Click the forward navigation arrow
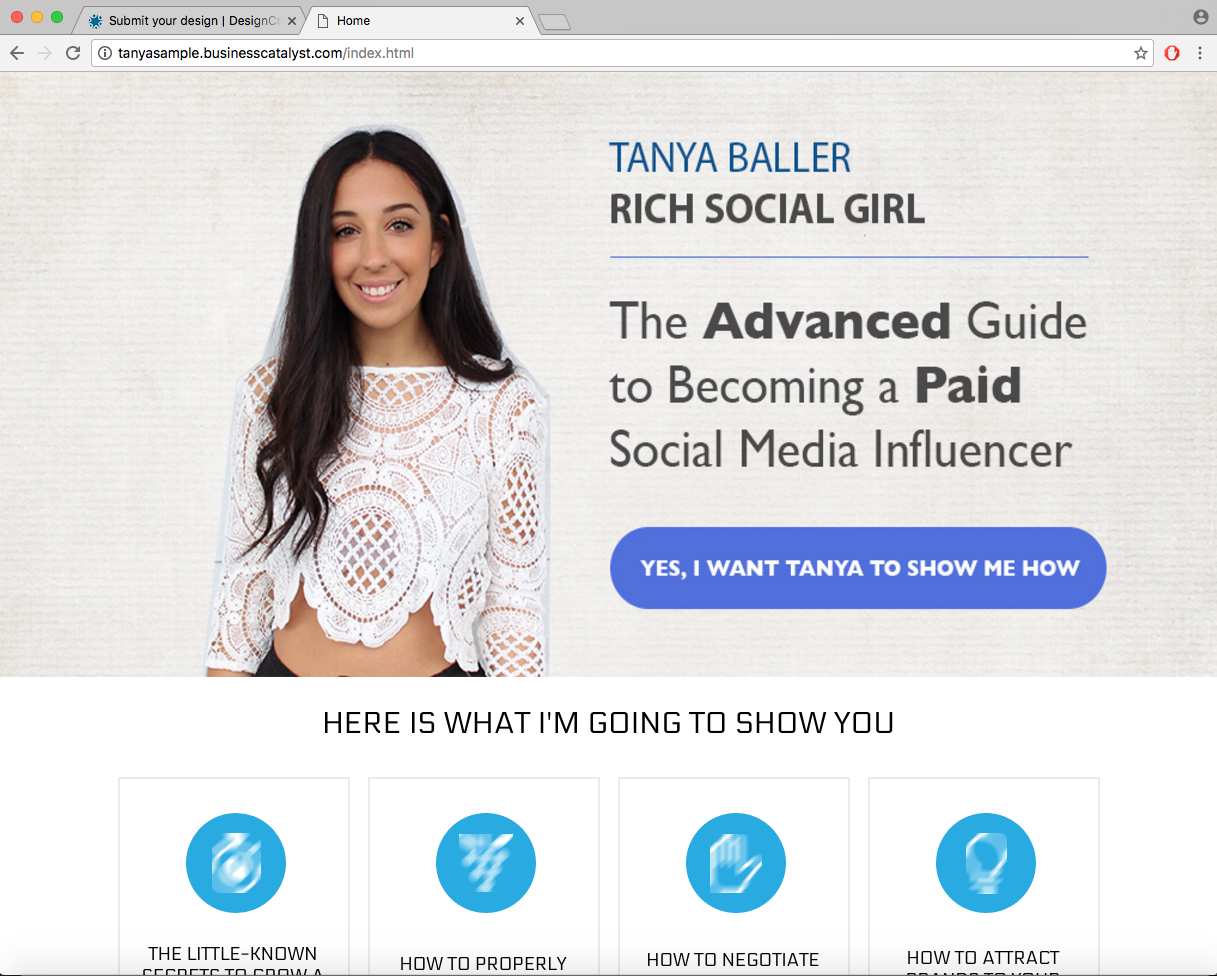The height and width of the screenshot is (976, 1217). pyautogui.click(x=44, y=53)
